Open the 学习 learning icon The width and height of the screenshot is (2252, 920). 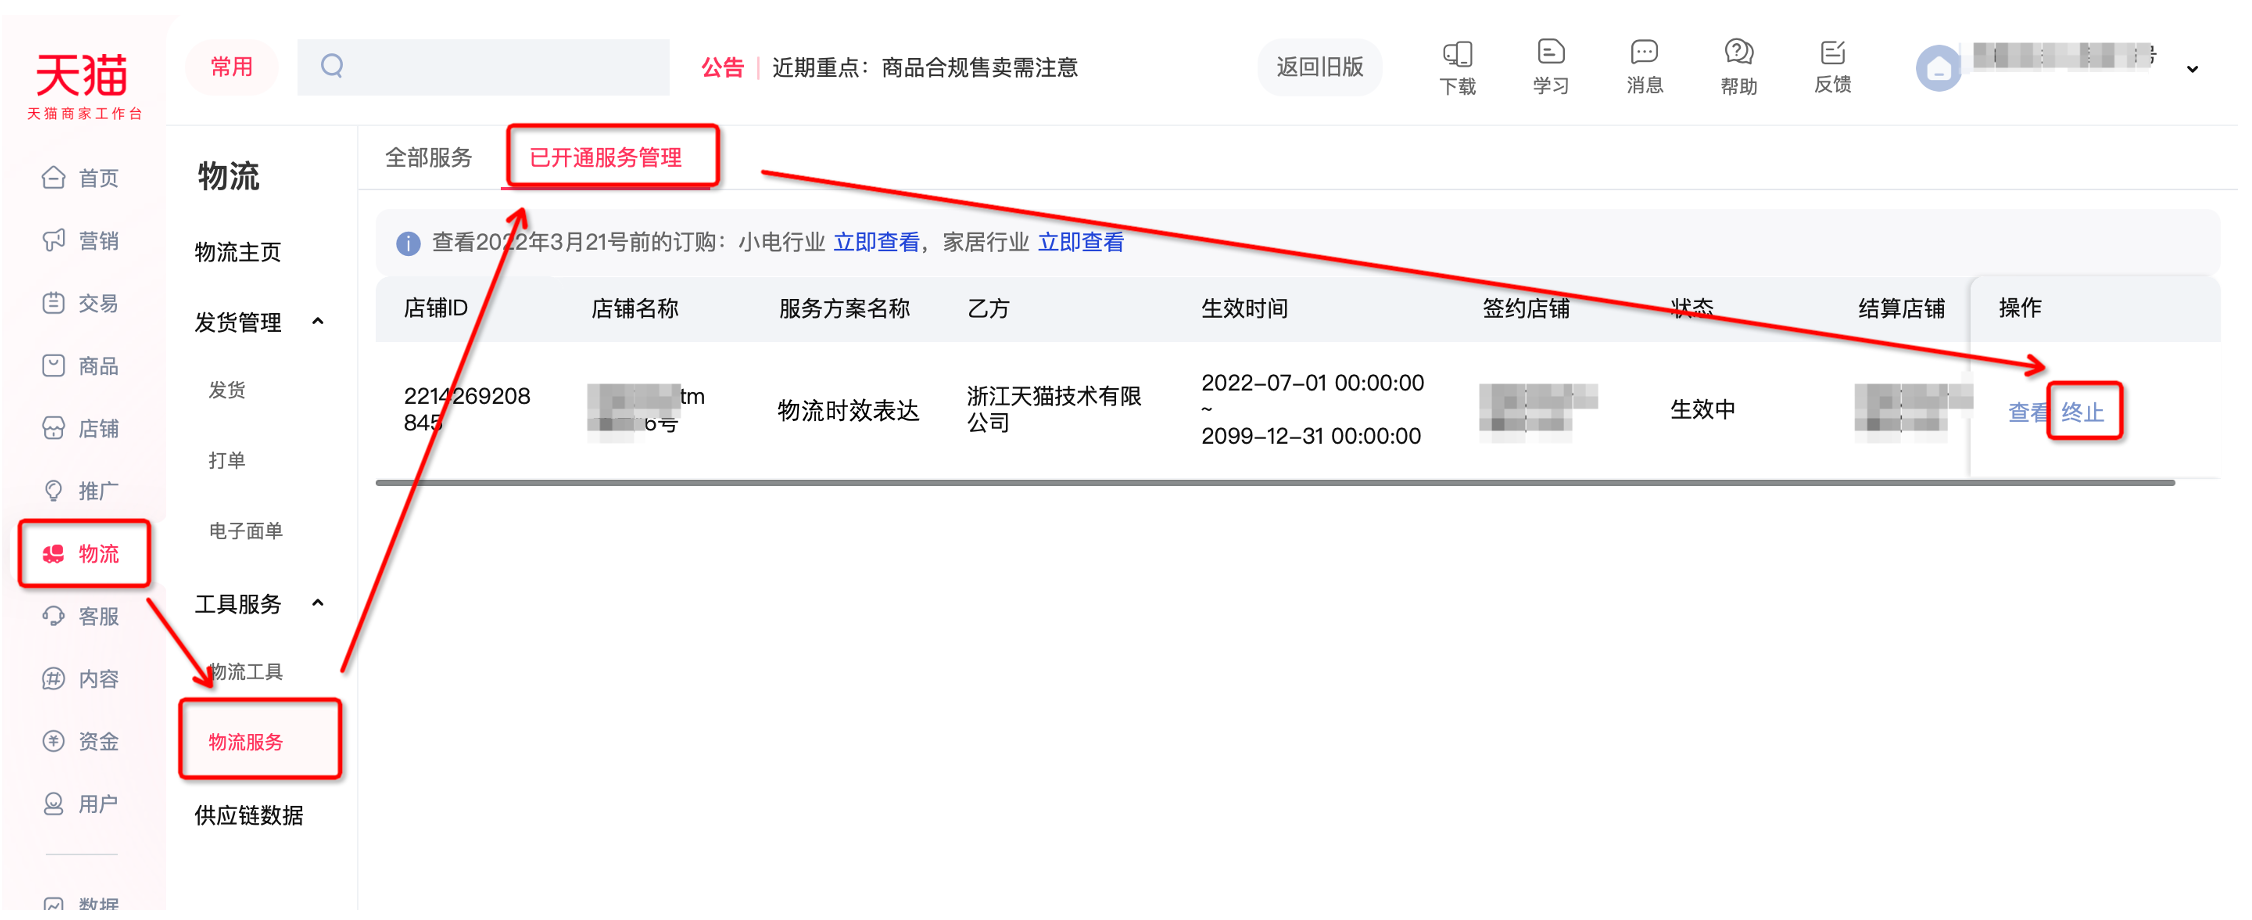1551,67
